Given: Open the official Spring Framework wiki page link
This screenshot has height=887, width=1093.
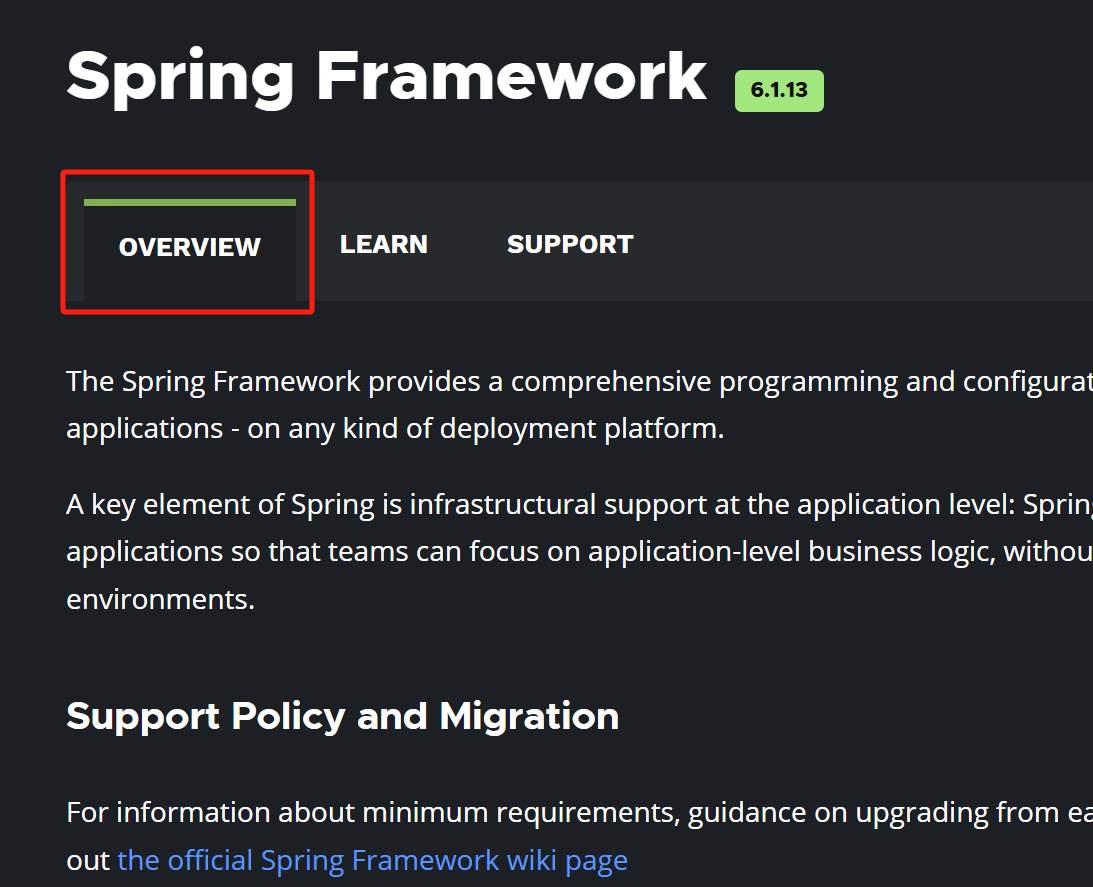Looking at the screenshot, I should point(372,861).
